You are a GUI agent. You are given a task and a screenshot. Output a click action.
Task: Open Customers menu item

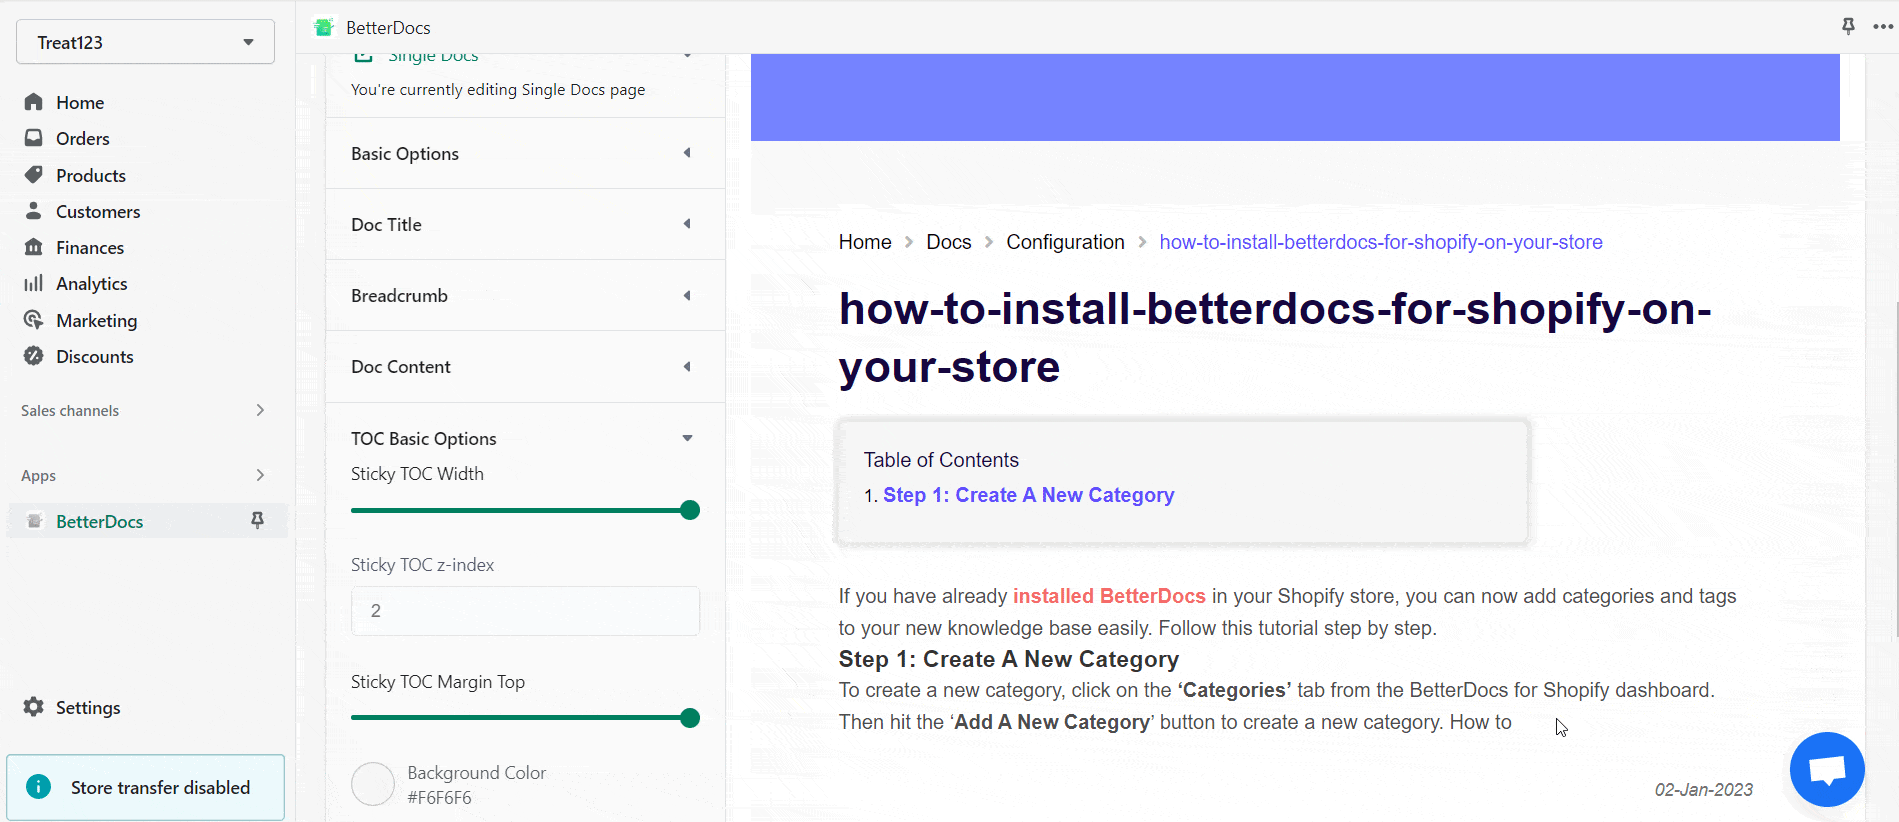[x=98, y=211]
